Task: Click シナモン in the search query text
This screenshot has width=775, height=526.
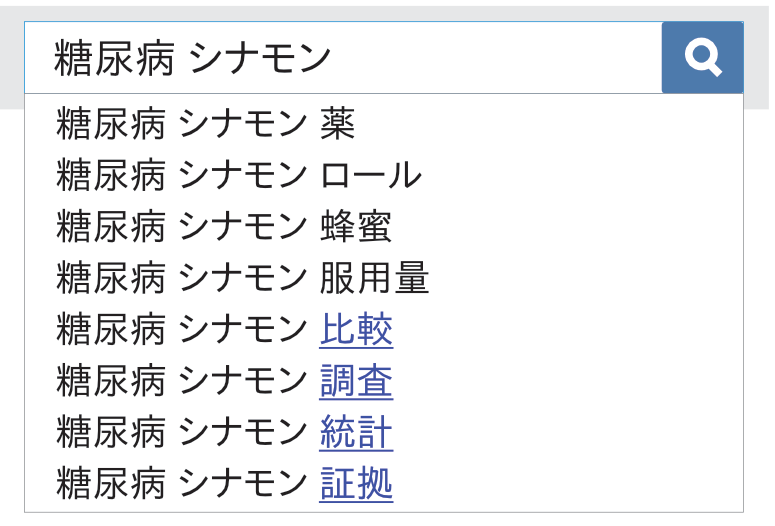Action: 259,58
